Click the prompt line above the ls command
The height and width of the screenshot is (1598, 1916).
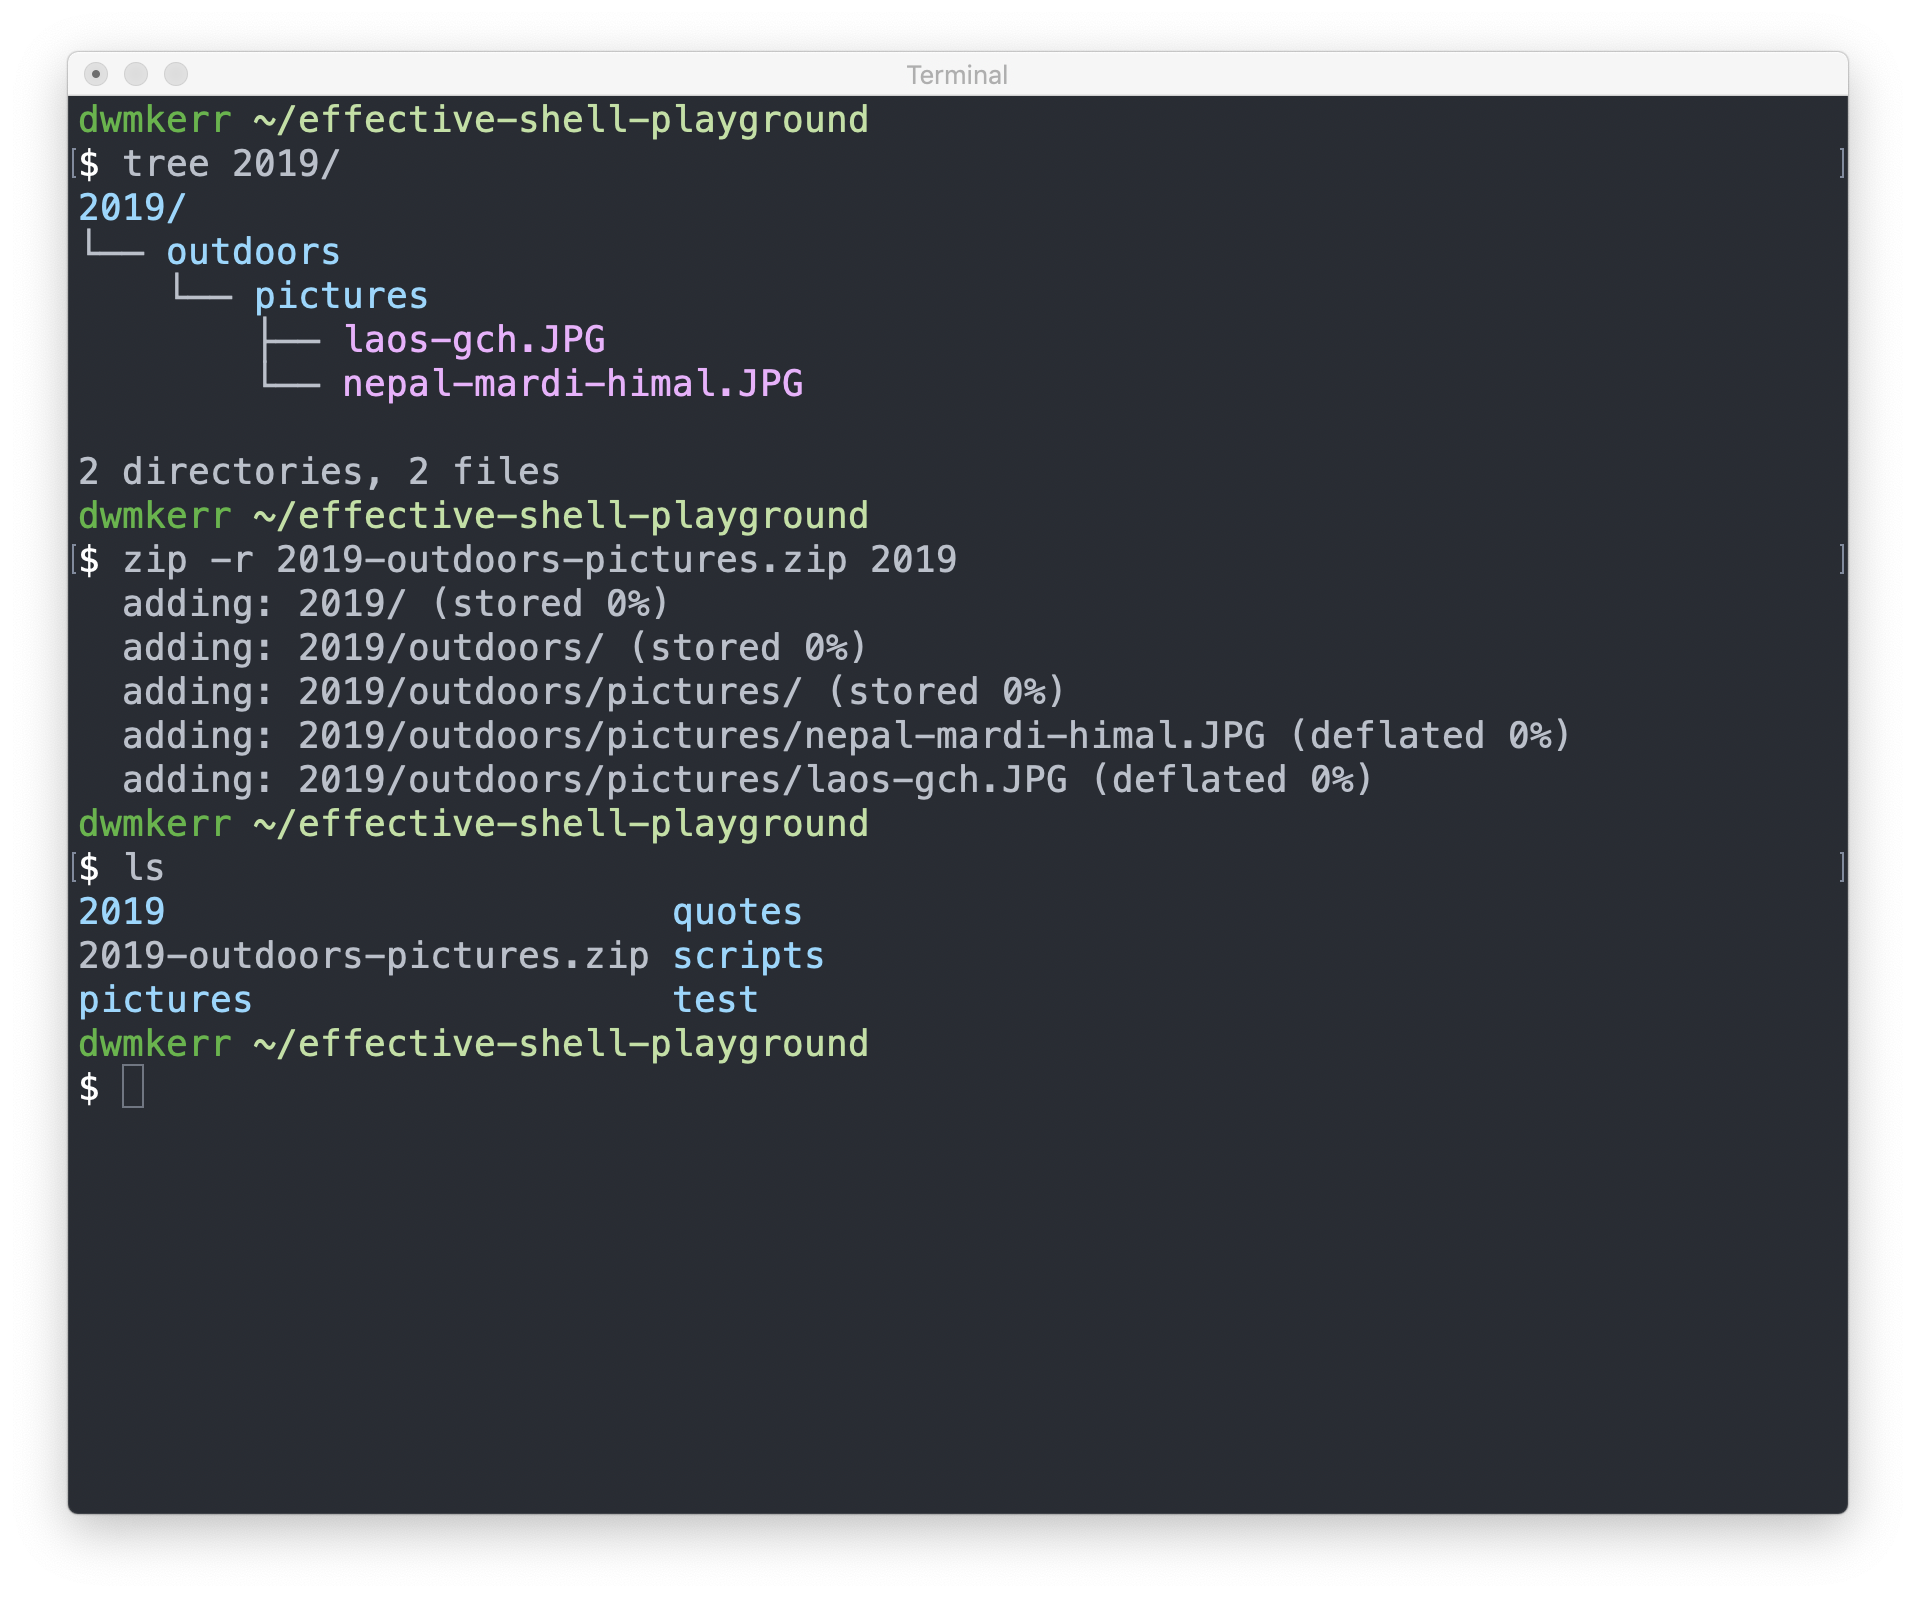tap(474, 823)
